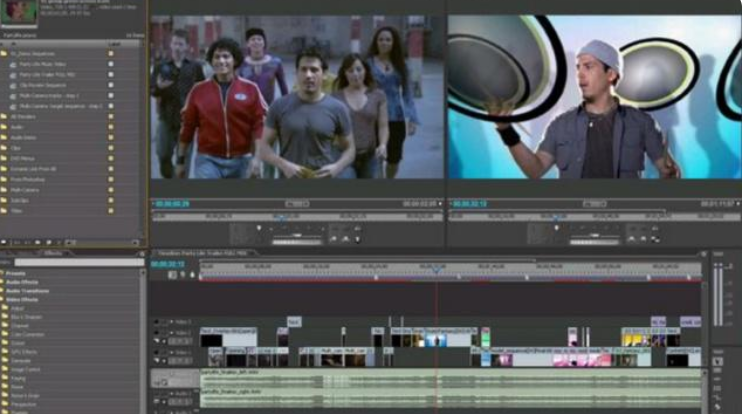Expand the Presets folder in Effects panel
This screenshot has width=743, height=414.
18,273
